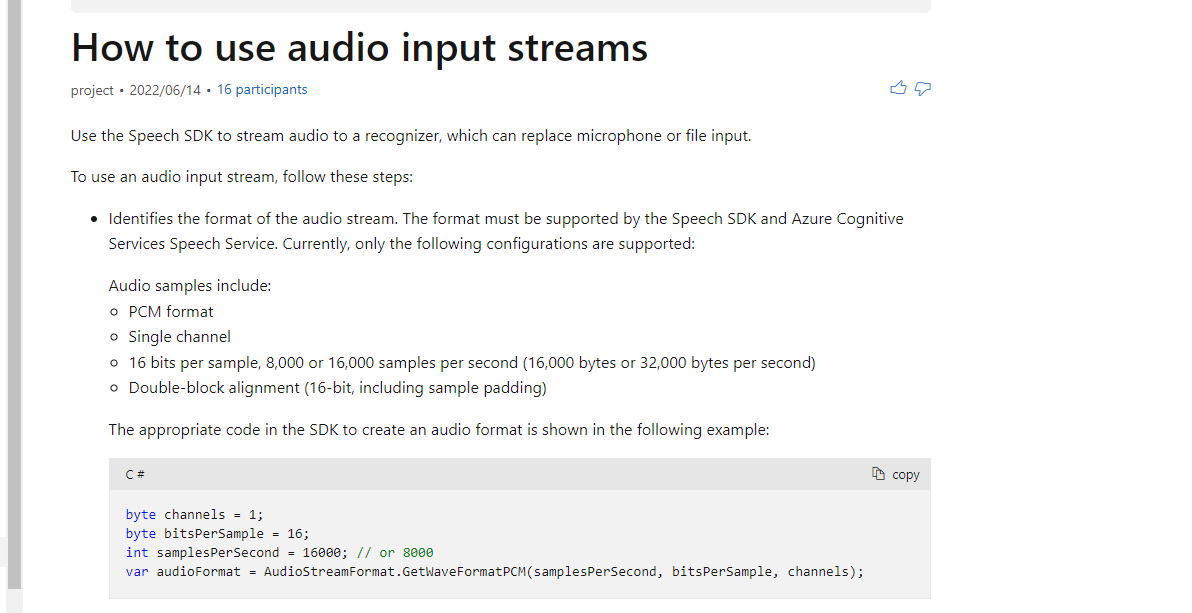This screenshot has height=613, width=1192.
Task: Click the Speech SDK mention in the intro paragraph
Action: pyautogui.click(x=160, y=135)
